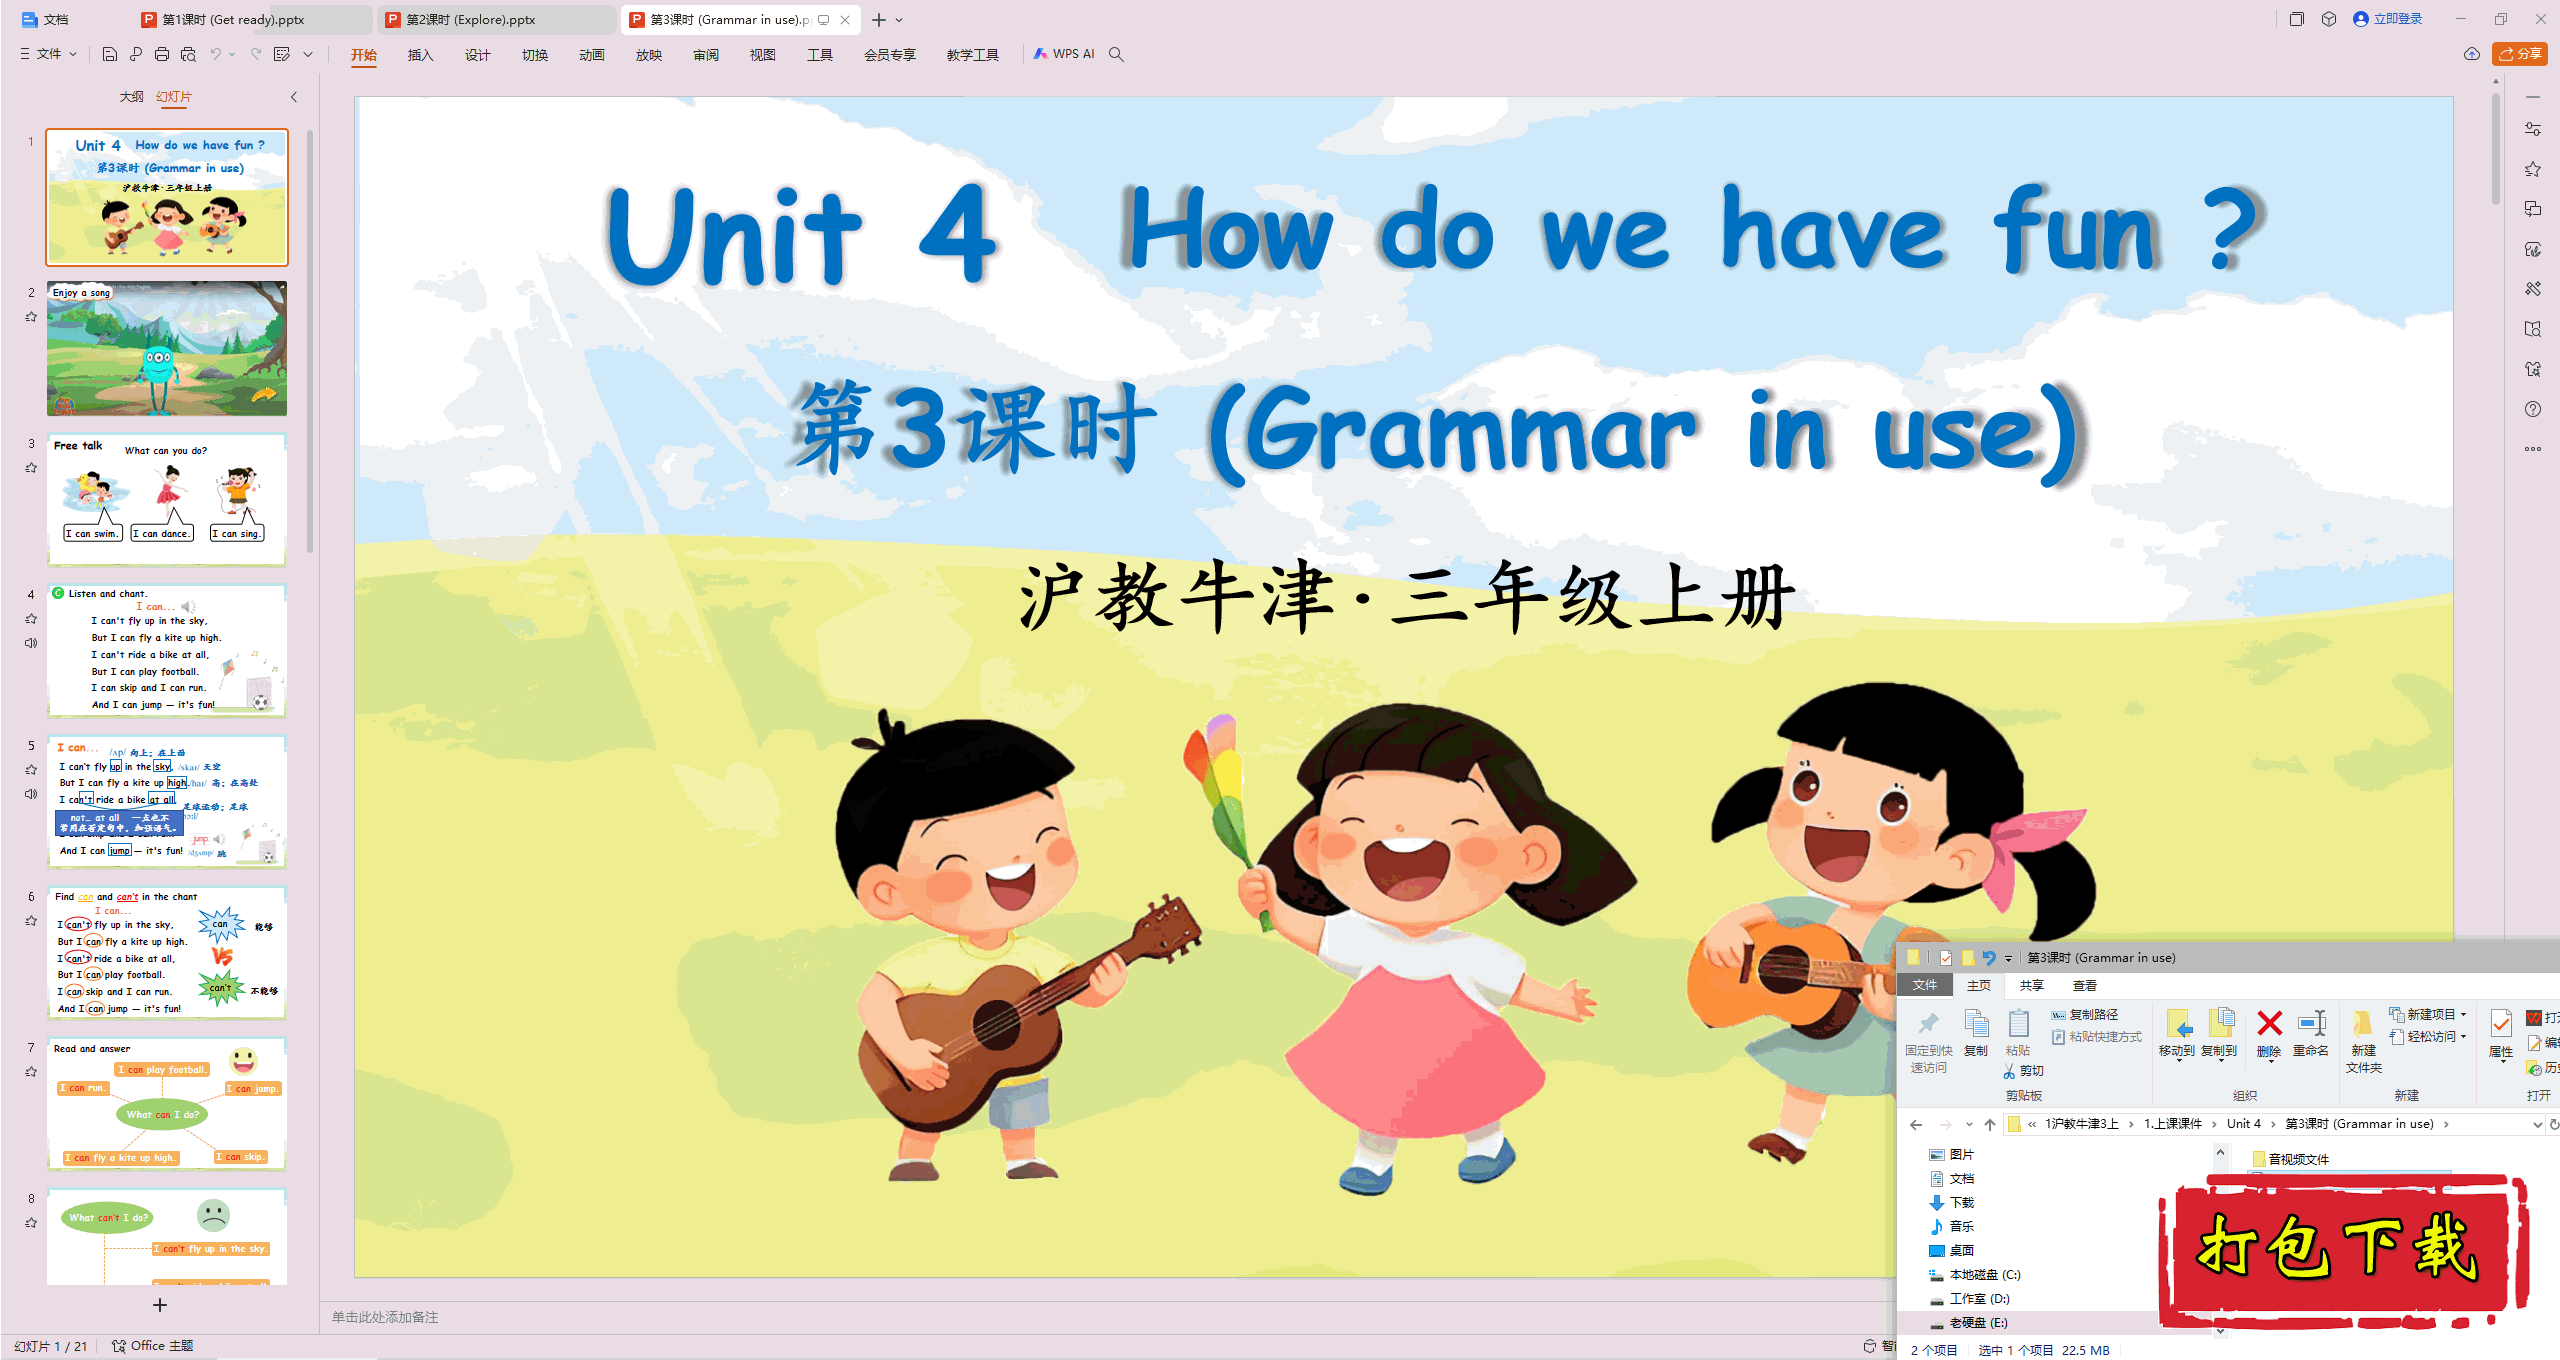Click 1.上课课件 in Explorer breadcrumb
The height and width of the screenshot is (1360, 2560).
tap(2172, 1124)
